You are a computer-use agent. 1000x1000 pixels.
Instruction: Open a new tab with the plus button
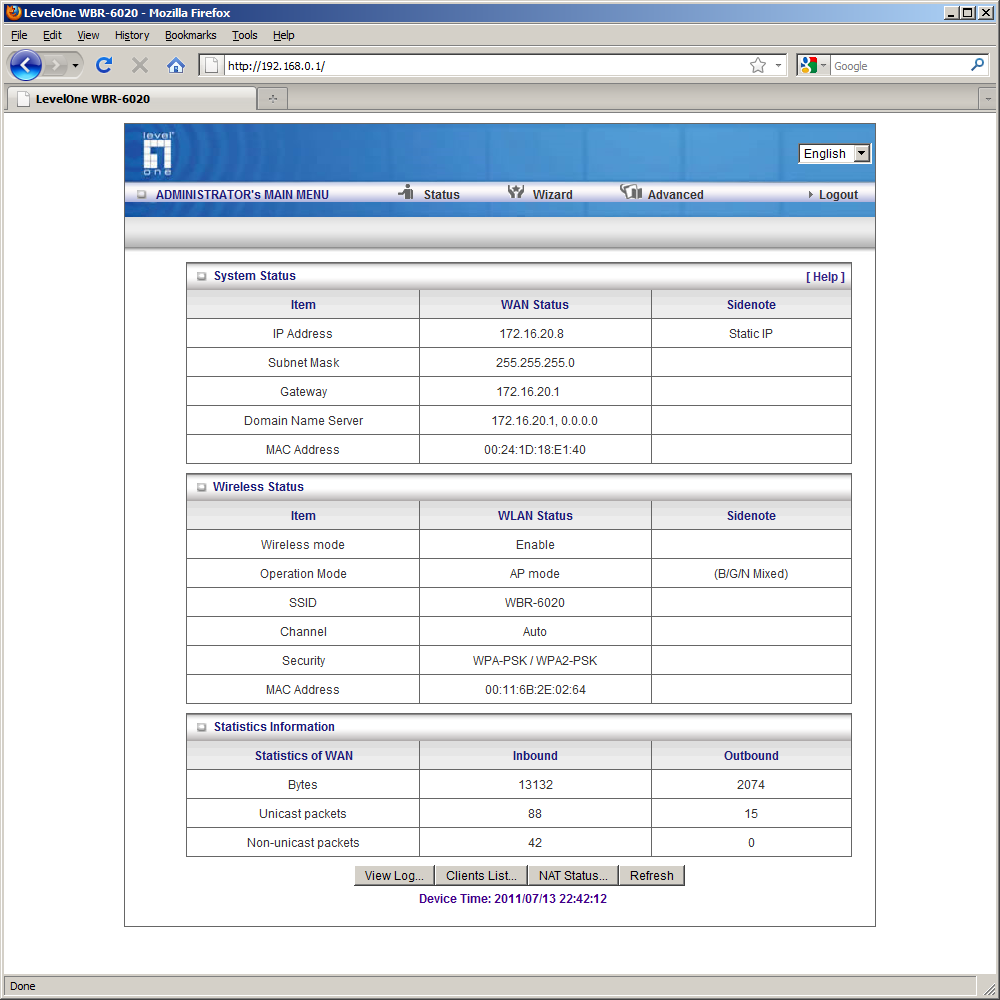tap(272, 99)
